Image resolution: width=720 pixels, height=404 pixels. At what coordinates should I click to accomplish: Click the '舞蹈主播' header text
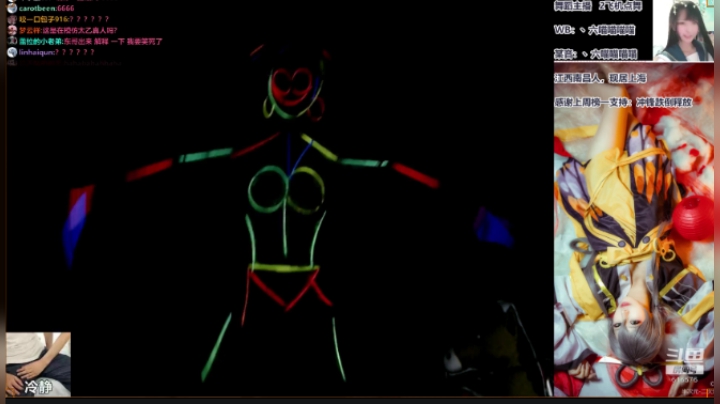pyautogui.click(x=571, y=6)
